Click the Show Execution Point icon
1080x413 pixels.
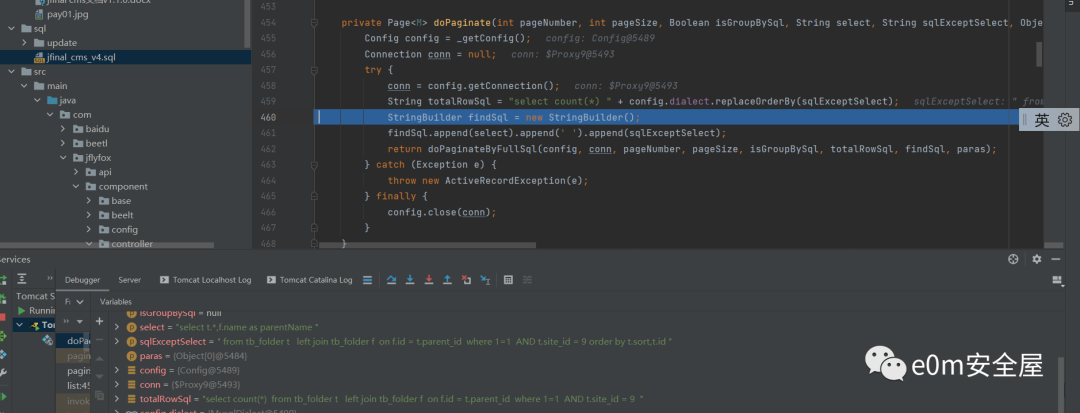(367, 279)
